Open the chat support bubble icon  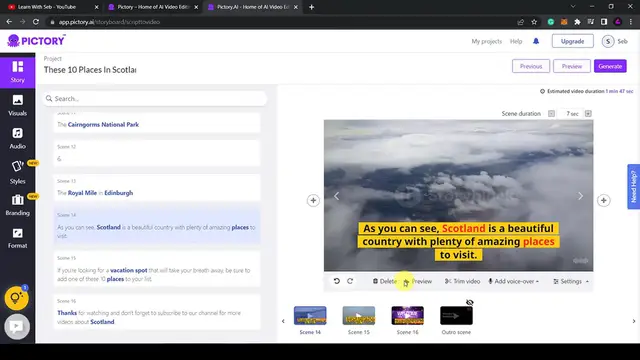pos(17,327)
